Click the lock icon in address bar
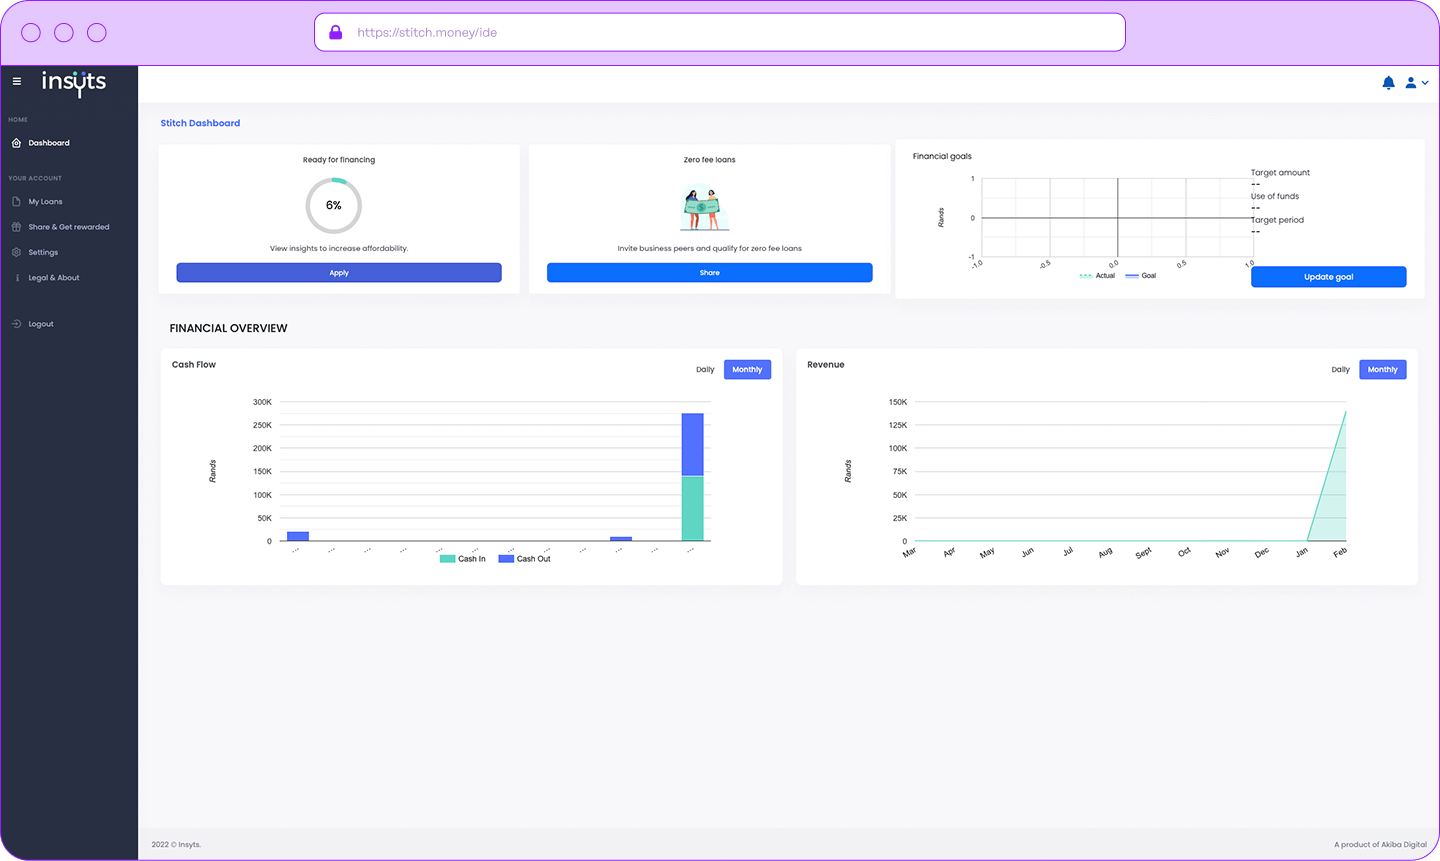Image resolution: width=1440 pixels, height=861 pixels. coord(336,32)
